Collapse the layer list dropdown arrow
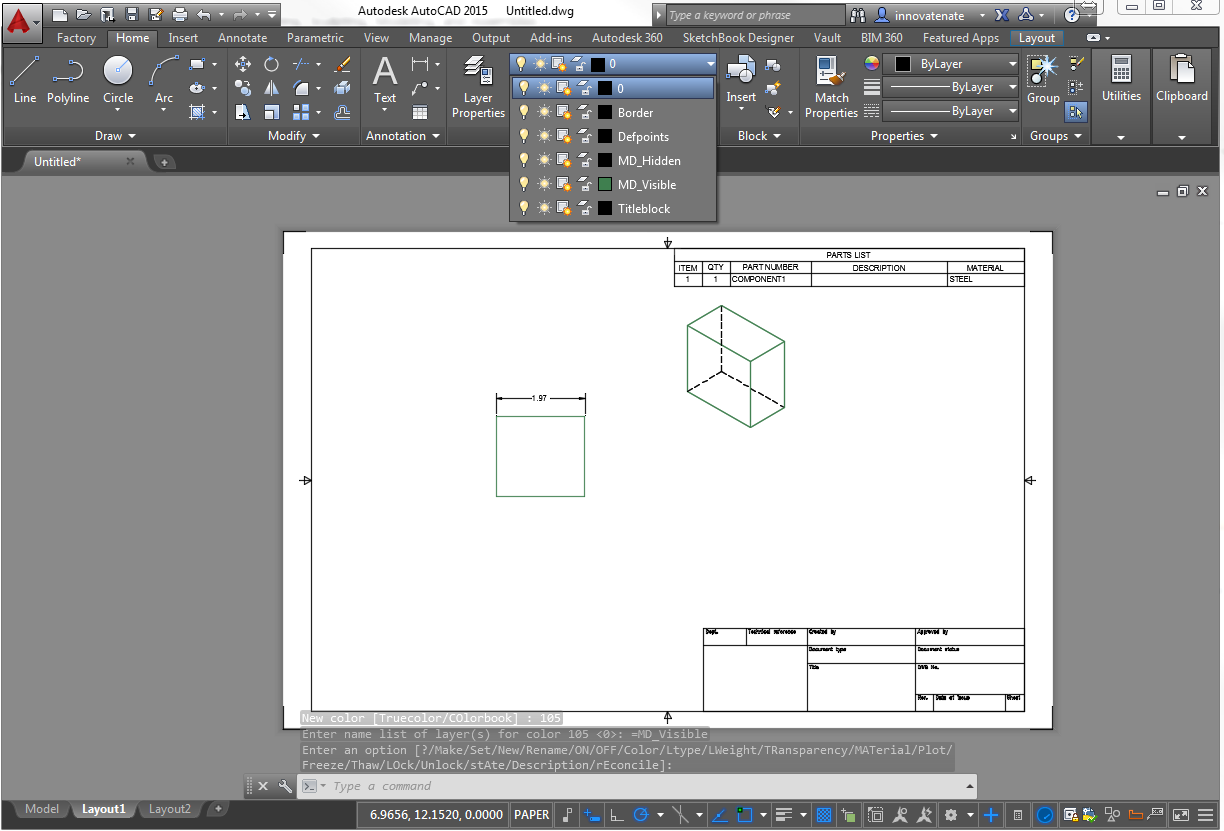1224x831 pixels. coord(710,64)
